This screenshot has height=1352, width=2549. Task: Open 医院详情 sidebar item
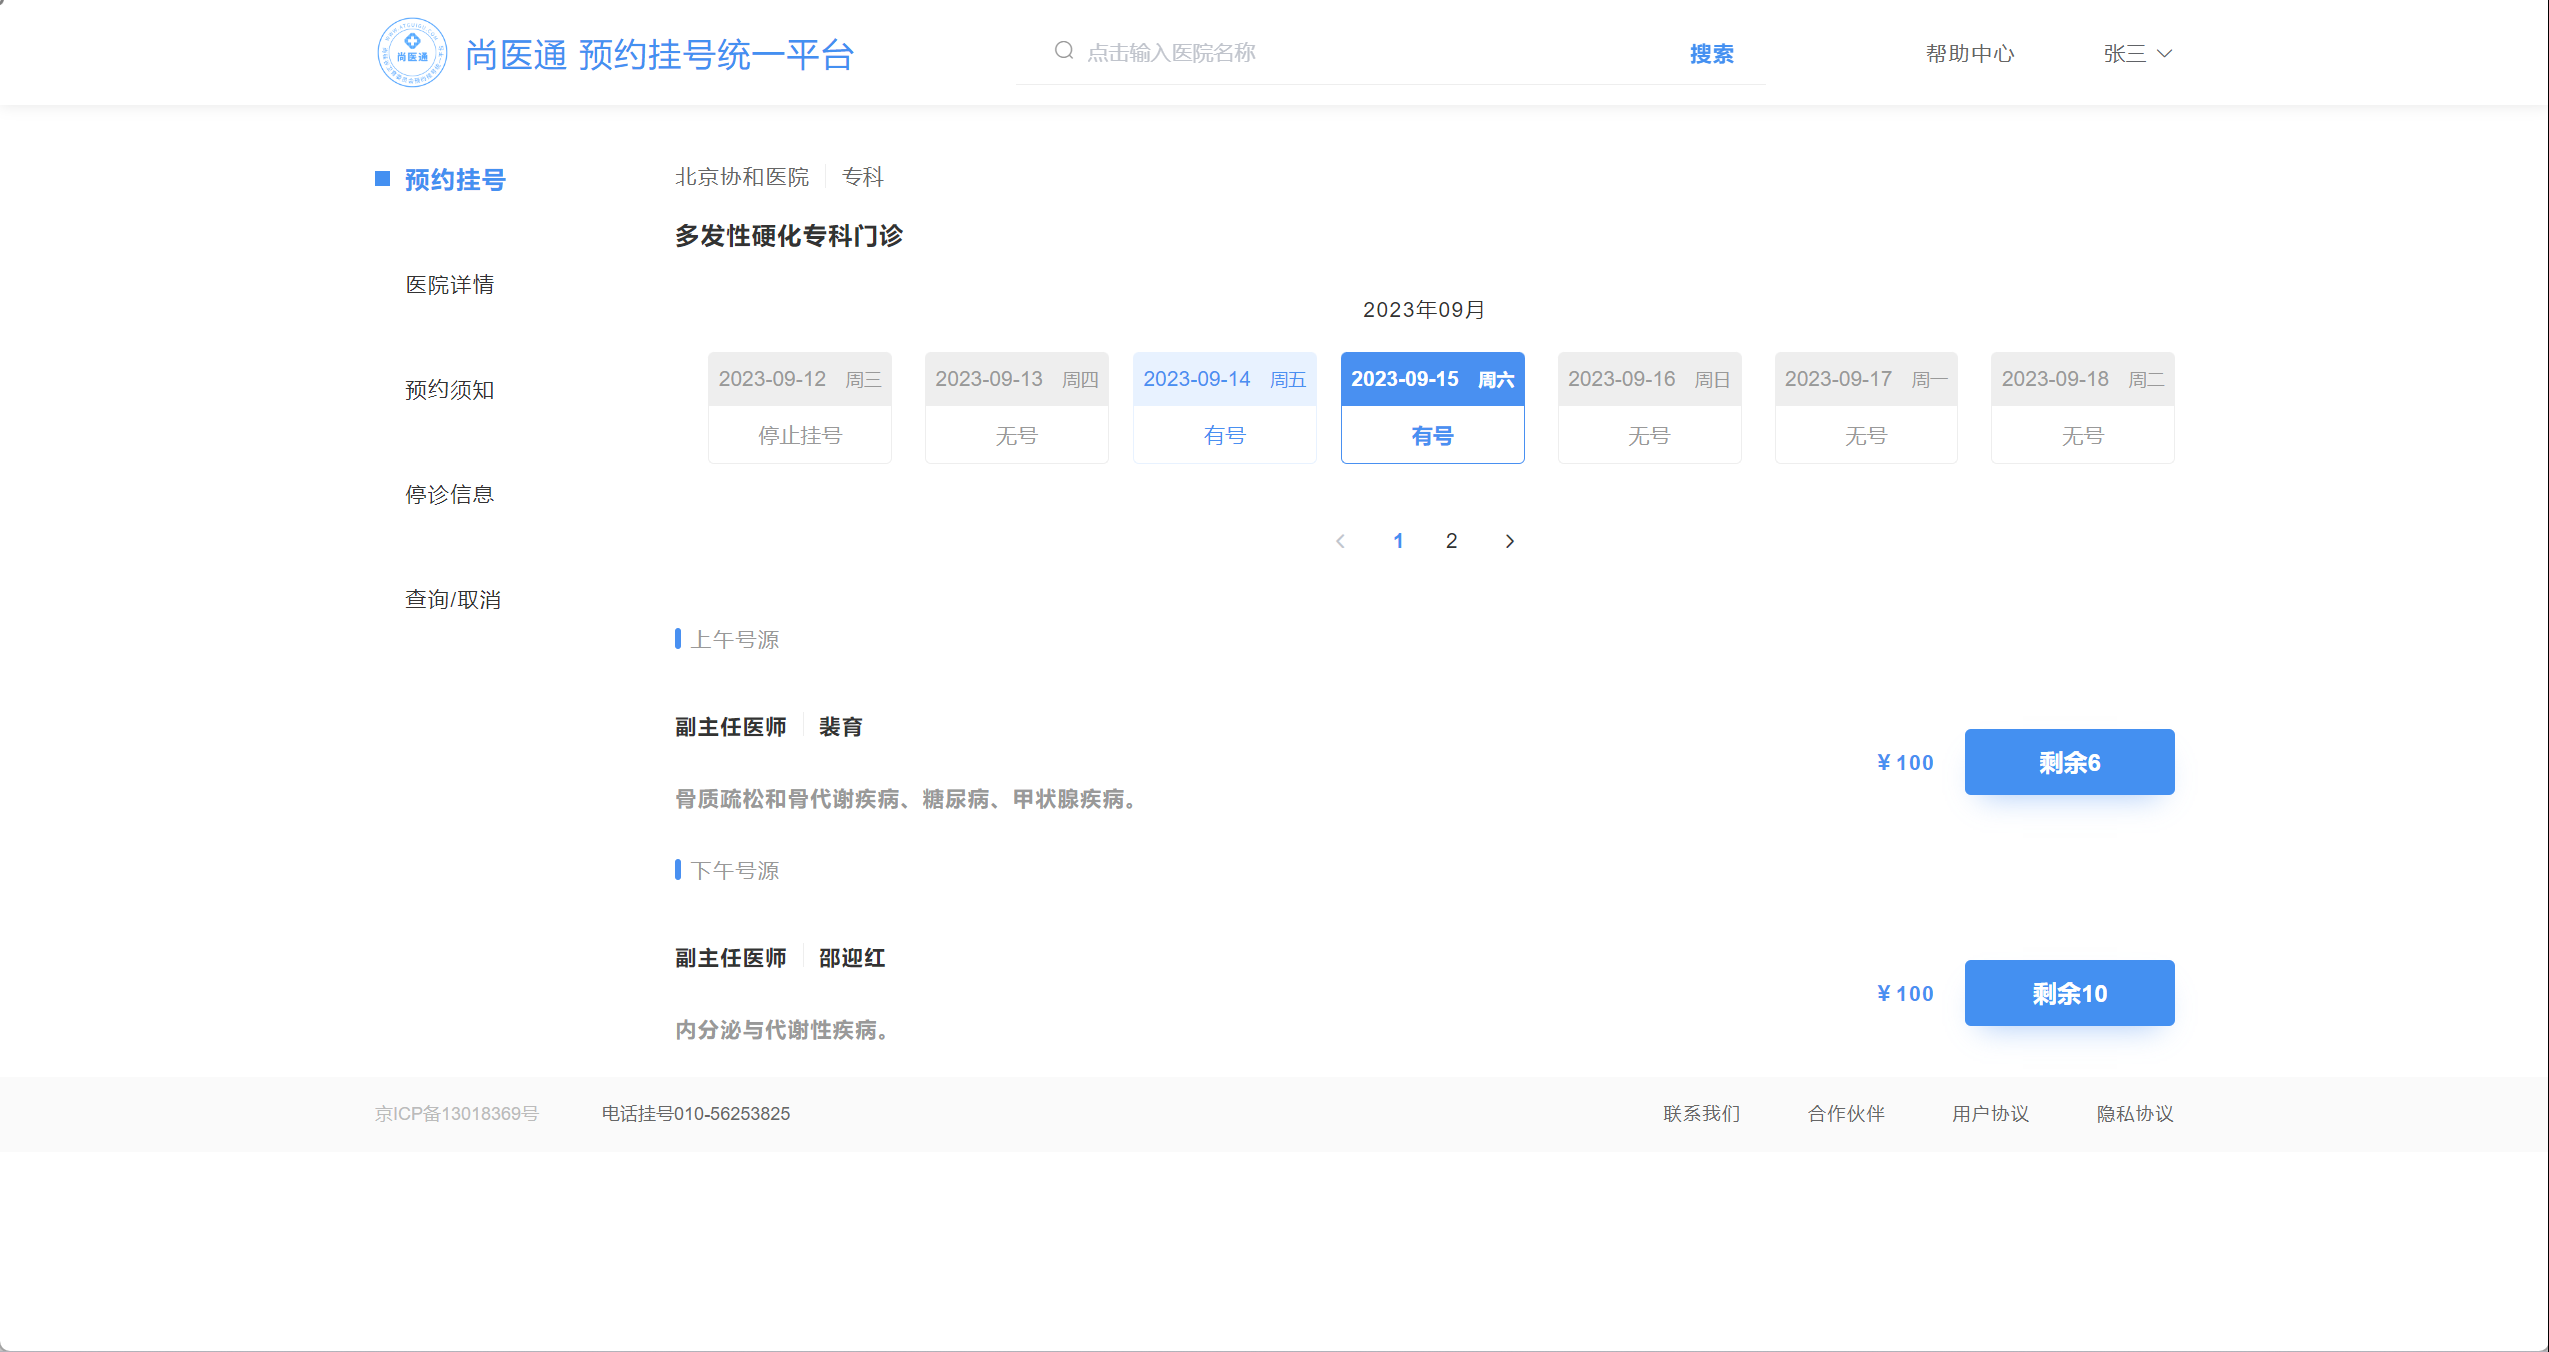click(450, 285)
